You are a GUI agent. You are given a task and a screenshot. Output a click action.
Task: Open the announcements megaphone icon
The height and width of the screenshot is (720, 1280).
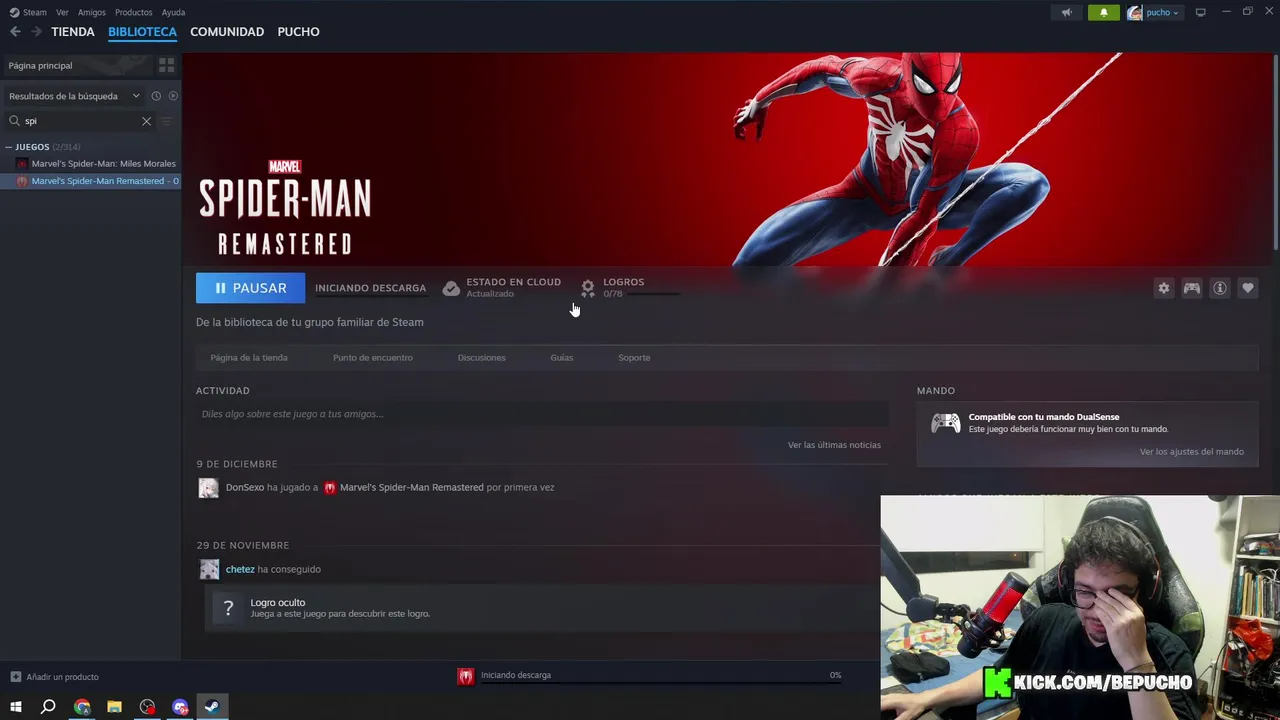pos(1067,12)
